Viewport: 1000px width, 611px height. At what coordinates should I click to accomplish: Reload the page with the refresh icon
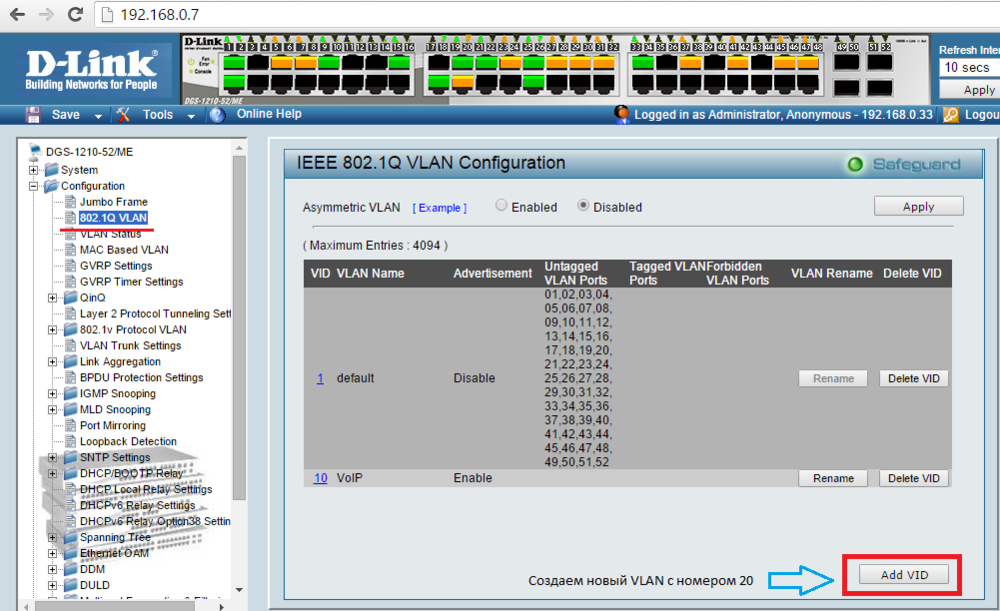pyautogui.click(x=75, y=15)
